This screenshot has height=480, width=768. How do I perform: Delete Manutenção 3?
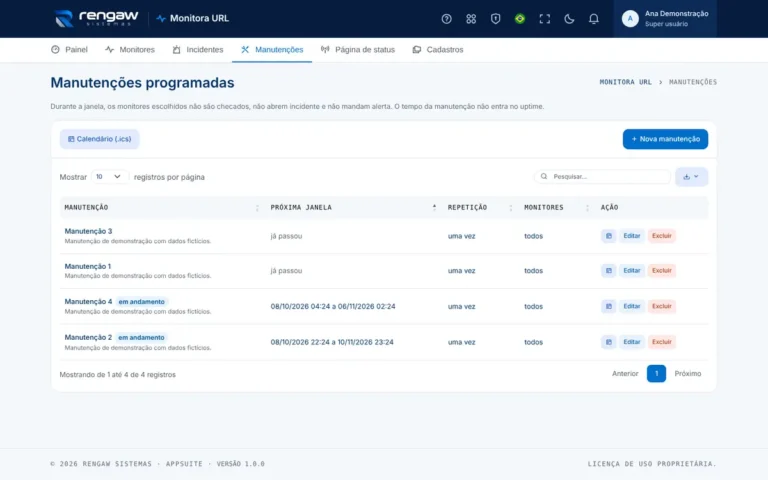point(662,236)
